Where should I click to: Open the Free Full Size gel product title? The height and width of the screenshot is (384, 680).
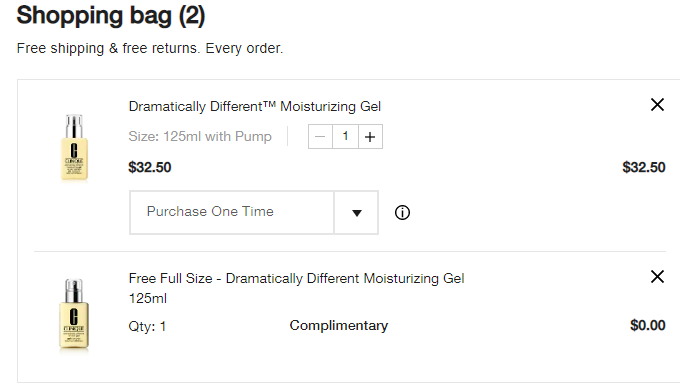[x=296, y=288]
